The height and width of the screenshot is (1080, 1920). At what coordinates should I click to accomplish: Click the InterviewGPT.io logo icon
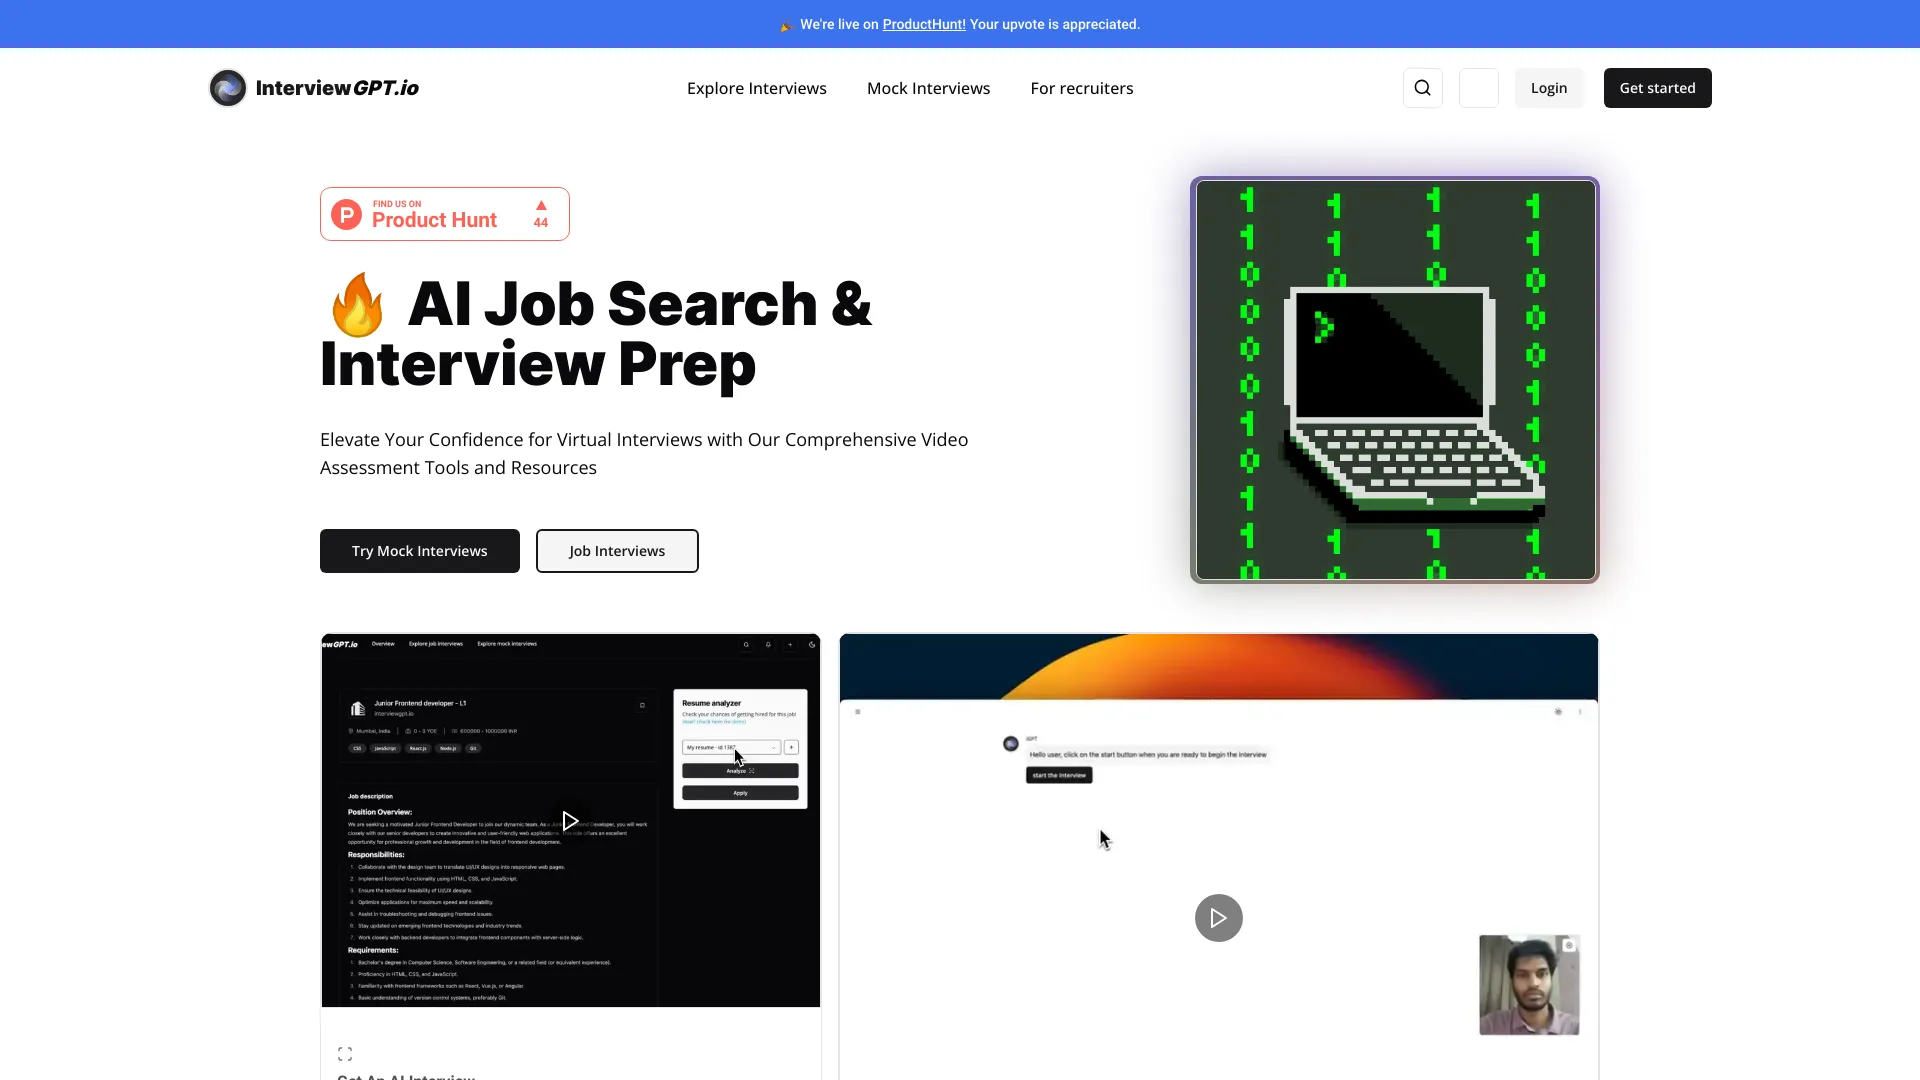[227, 87]
